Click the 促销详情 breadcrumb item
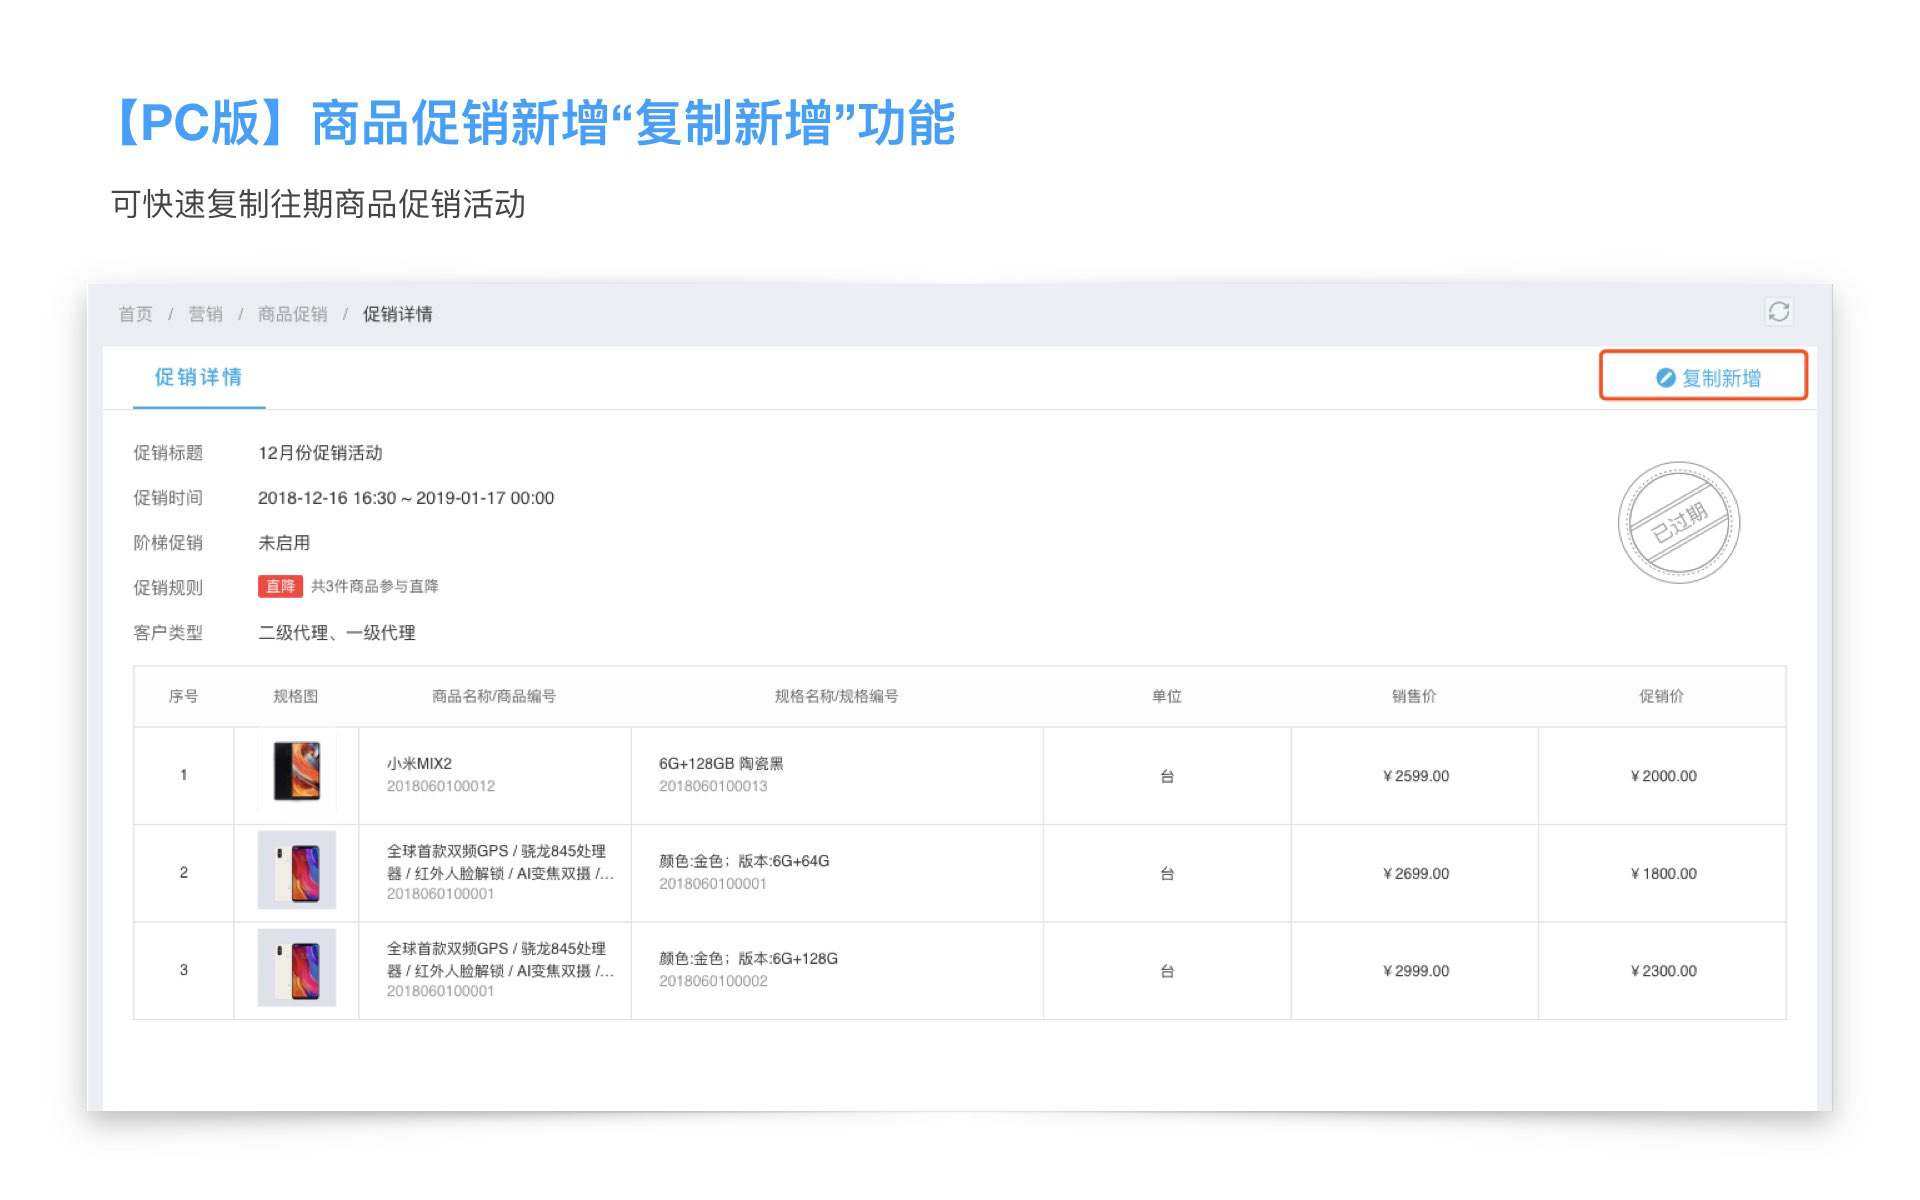 [x=397, y=314]
